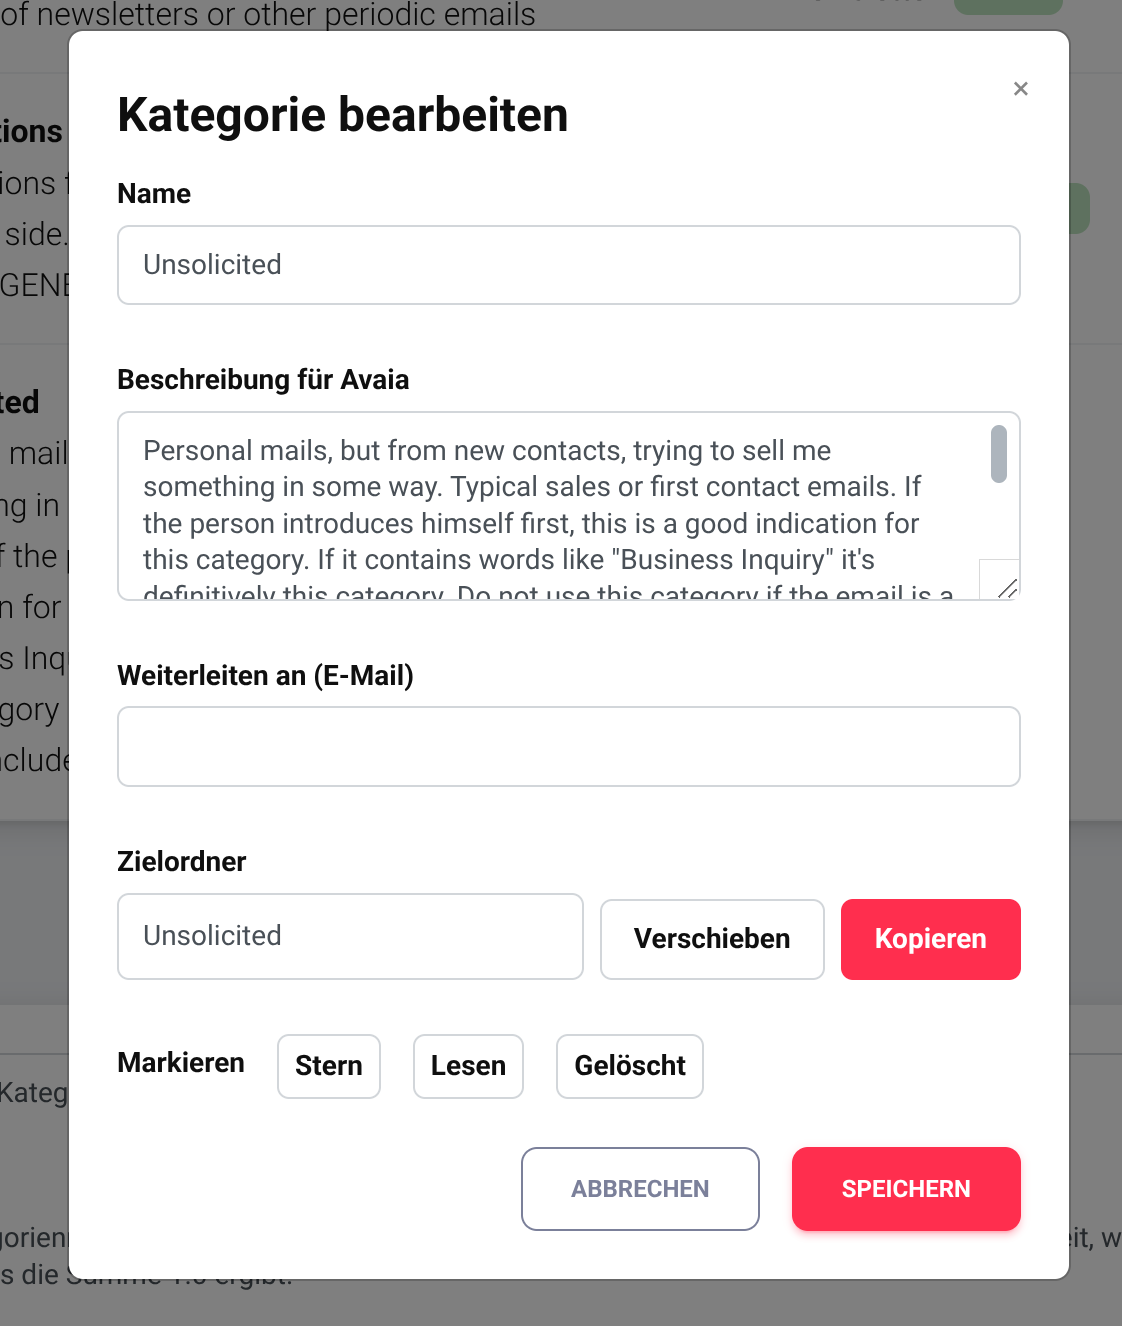
Task: Click the description textarea scrollbar
Action: click(999, 455)
